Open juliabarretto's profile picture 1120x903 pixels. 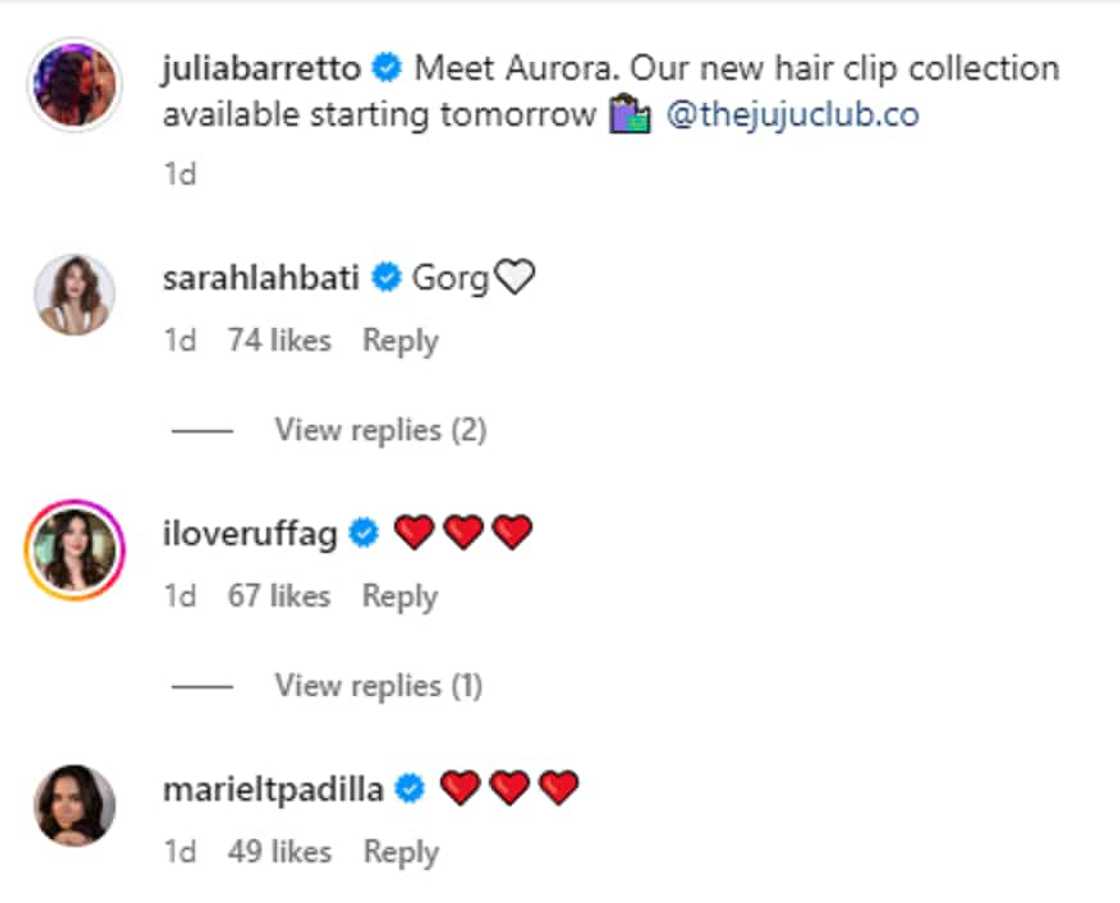pyautogui.click(x=75, y=84)
